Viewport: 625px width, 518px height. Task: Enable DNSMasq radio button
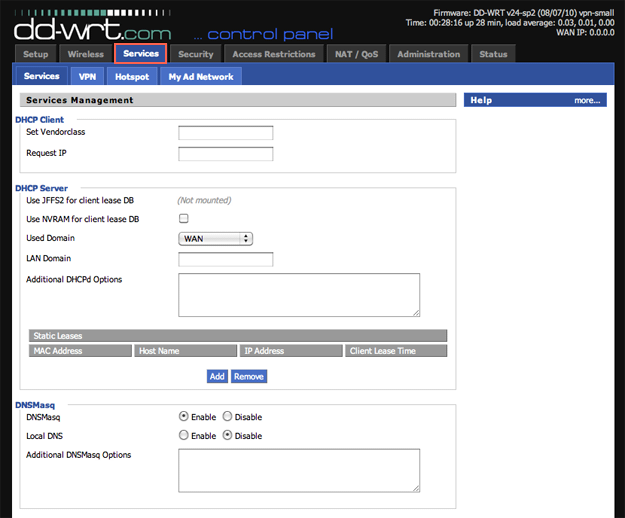(183, 416)
